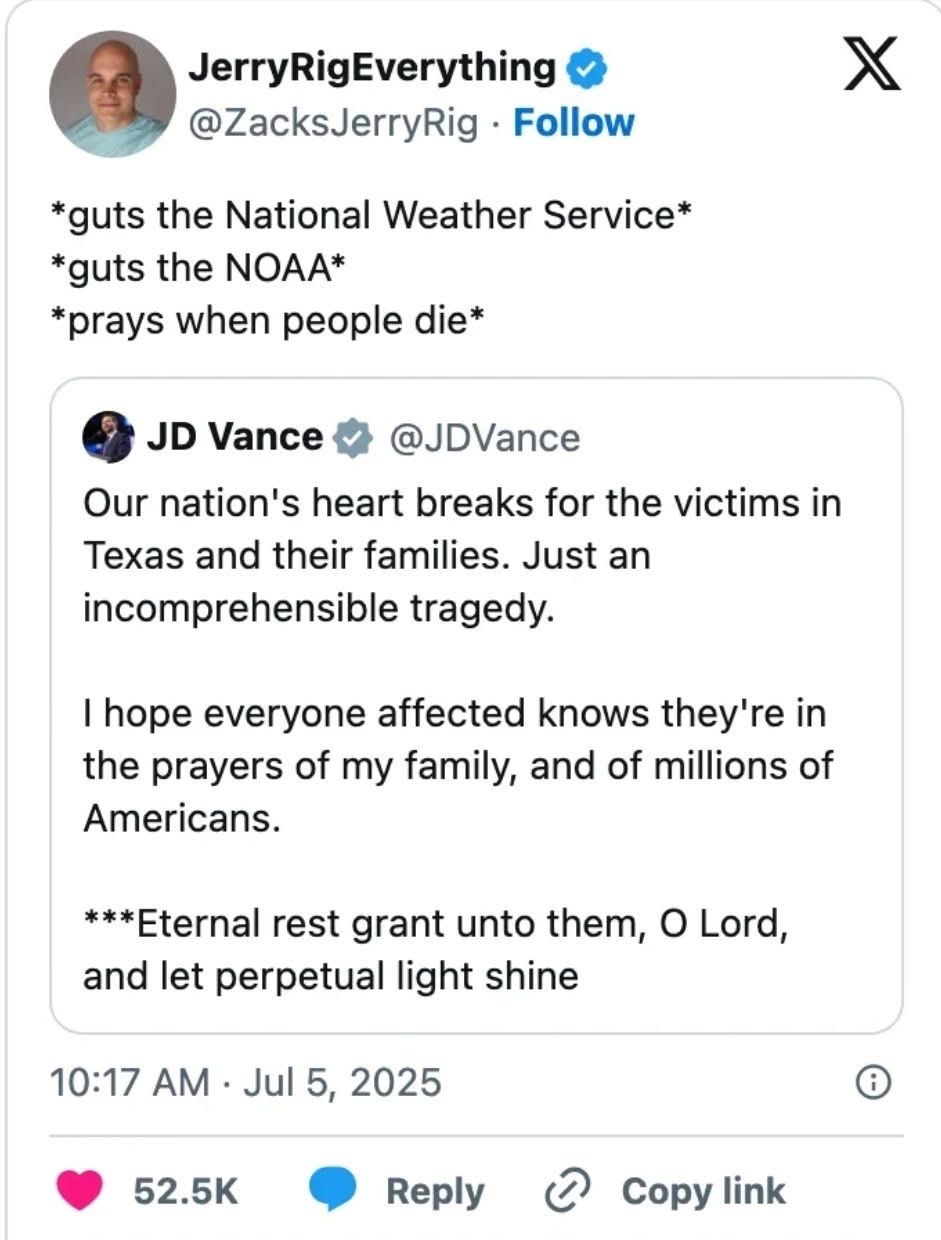
Task: Click the Reply text label
Action: 435,1191
